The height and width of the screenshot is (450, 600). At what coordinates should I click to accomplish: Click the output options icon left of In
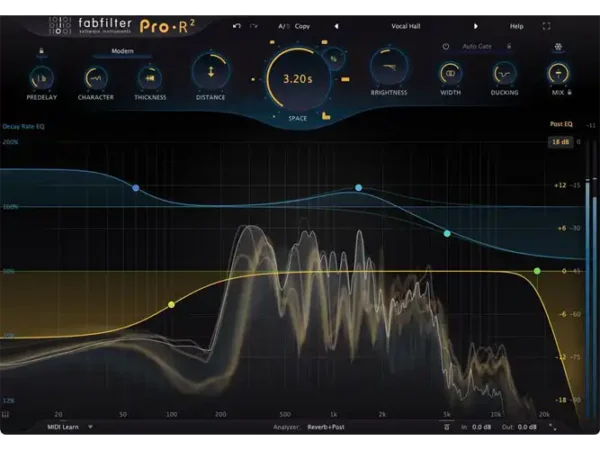tap(447, 427)
